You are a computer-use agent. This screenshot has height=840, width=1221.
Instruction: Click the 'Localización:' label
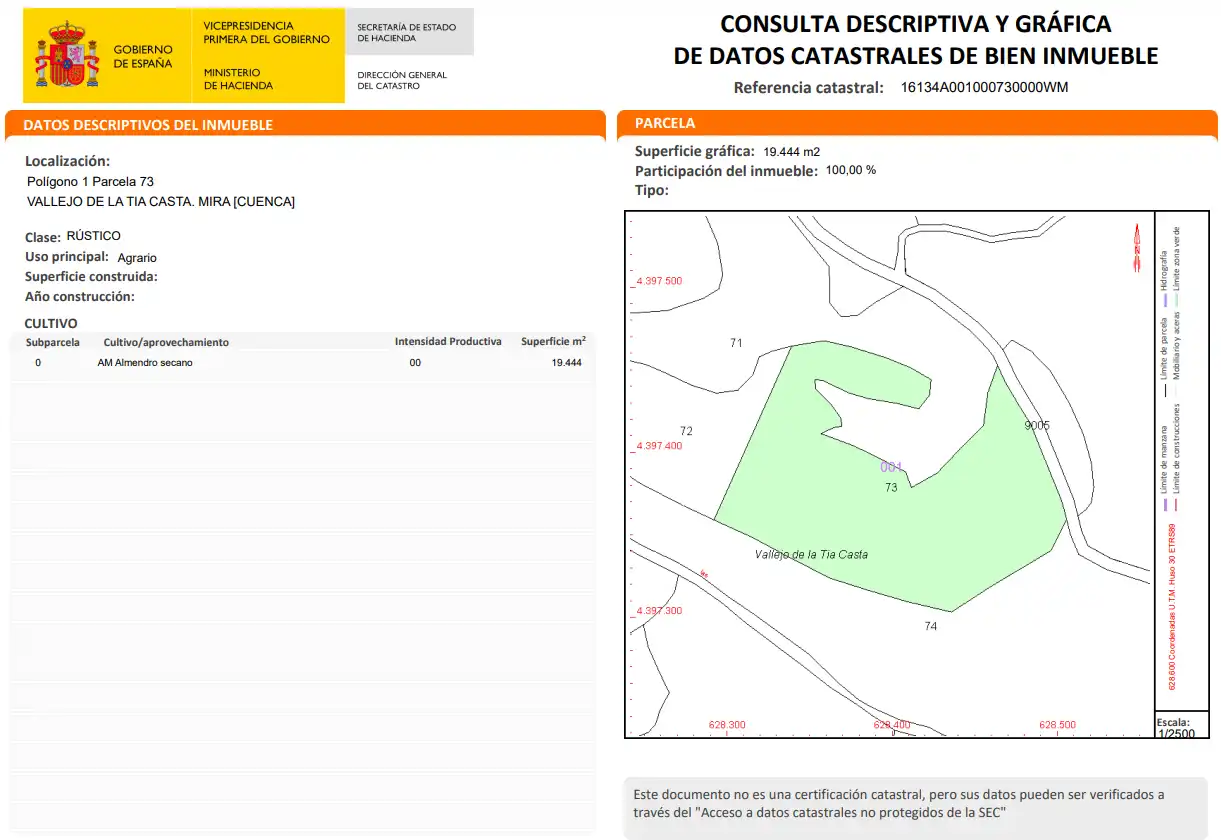click(x=67, y=161)
